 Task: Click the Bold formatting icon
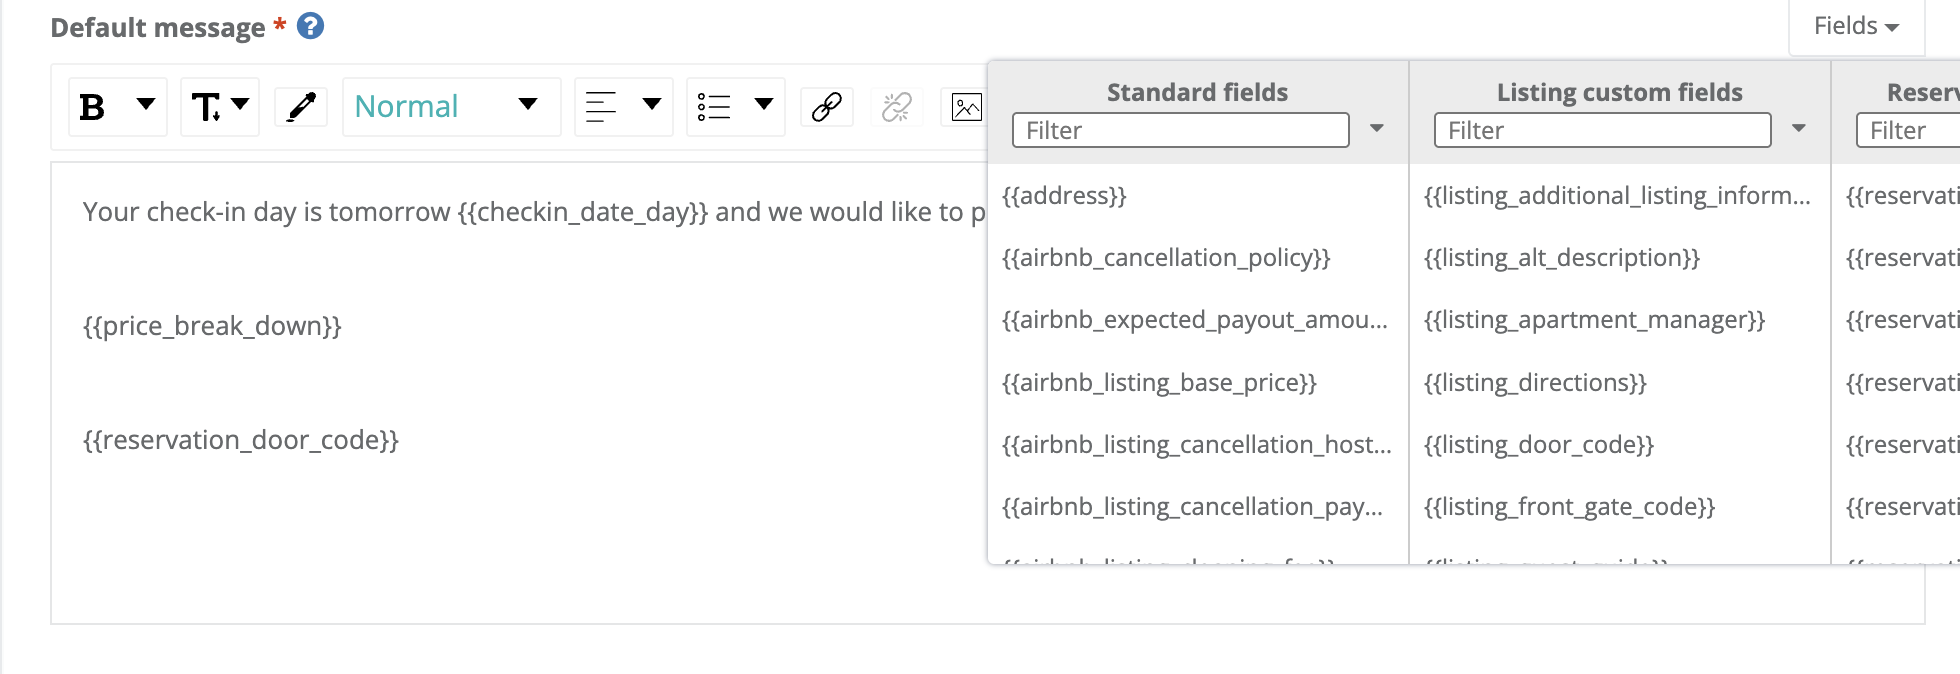pos(92,107)
